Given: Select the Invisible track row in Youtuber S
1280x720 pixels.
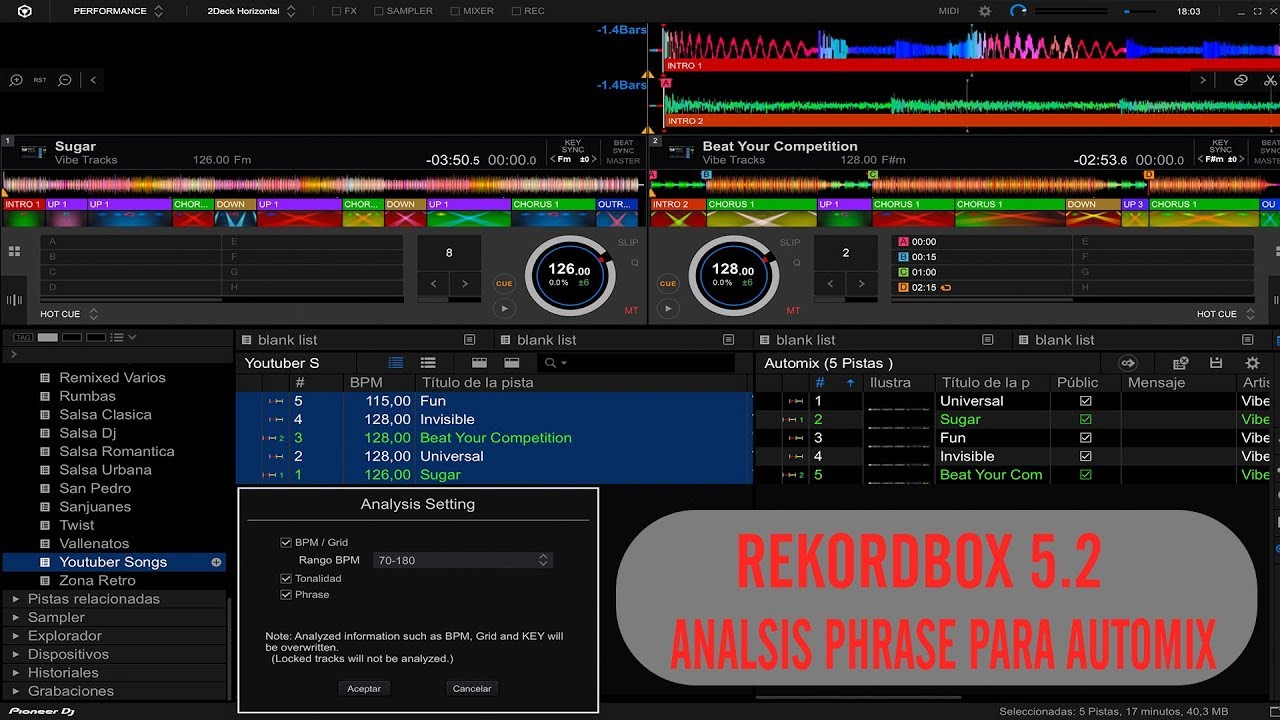Looking at the screenshot, I should coord(494,419).
